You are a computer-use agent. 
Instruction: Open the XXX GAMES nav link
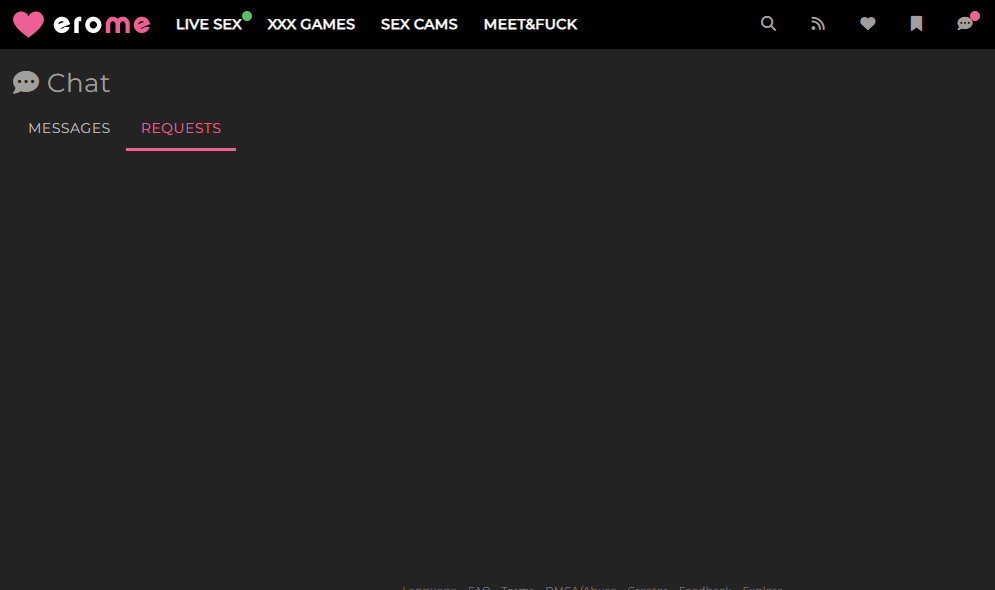(311, 24)
